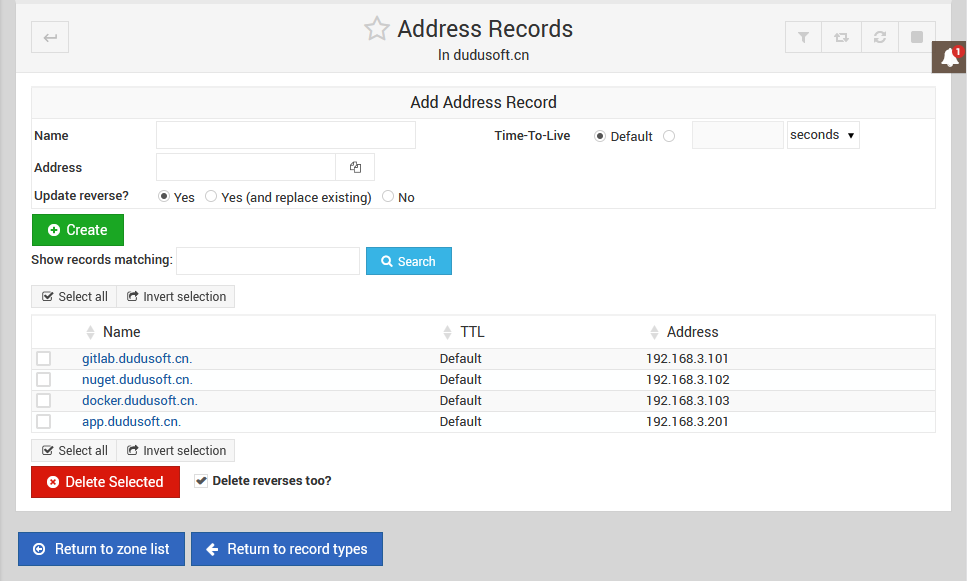Click the retweet-style arrows icon
The width and height of the screenshot is (967, 581).
841,38
